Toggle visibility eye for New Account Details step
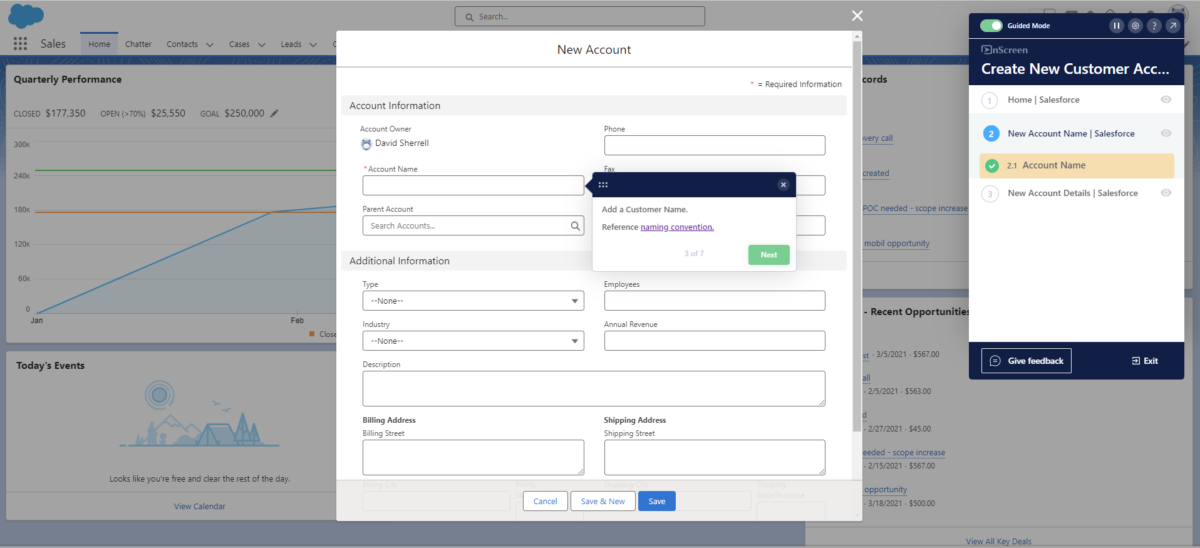The height and width of the screenshot is (548, 1200). pyautogui.click(x=1166, y=193)
